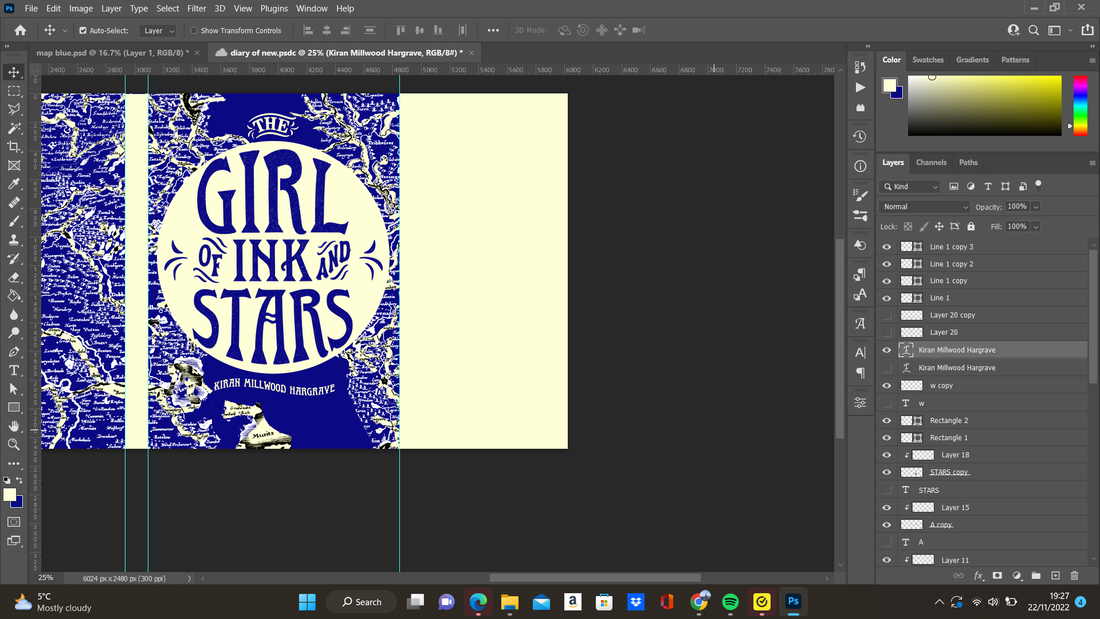Hide the w copy layer
Viewport: 1100px width, 619px height.
click(x=887, y=386)
